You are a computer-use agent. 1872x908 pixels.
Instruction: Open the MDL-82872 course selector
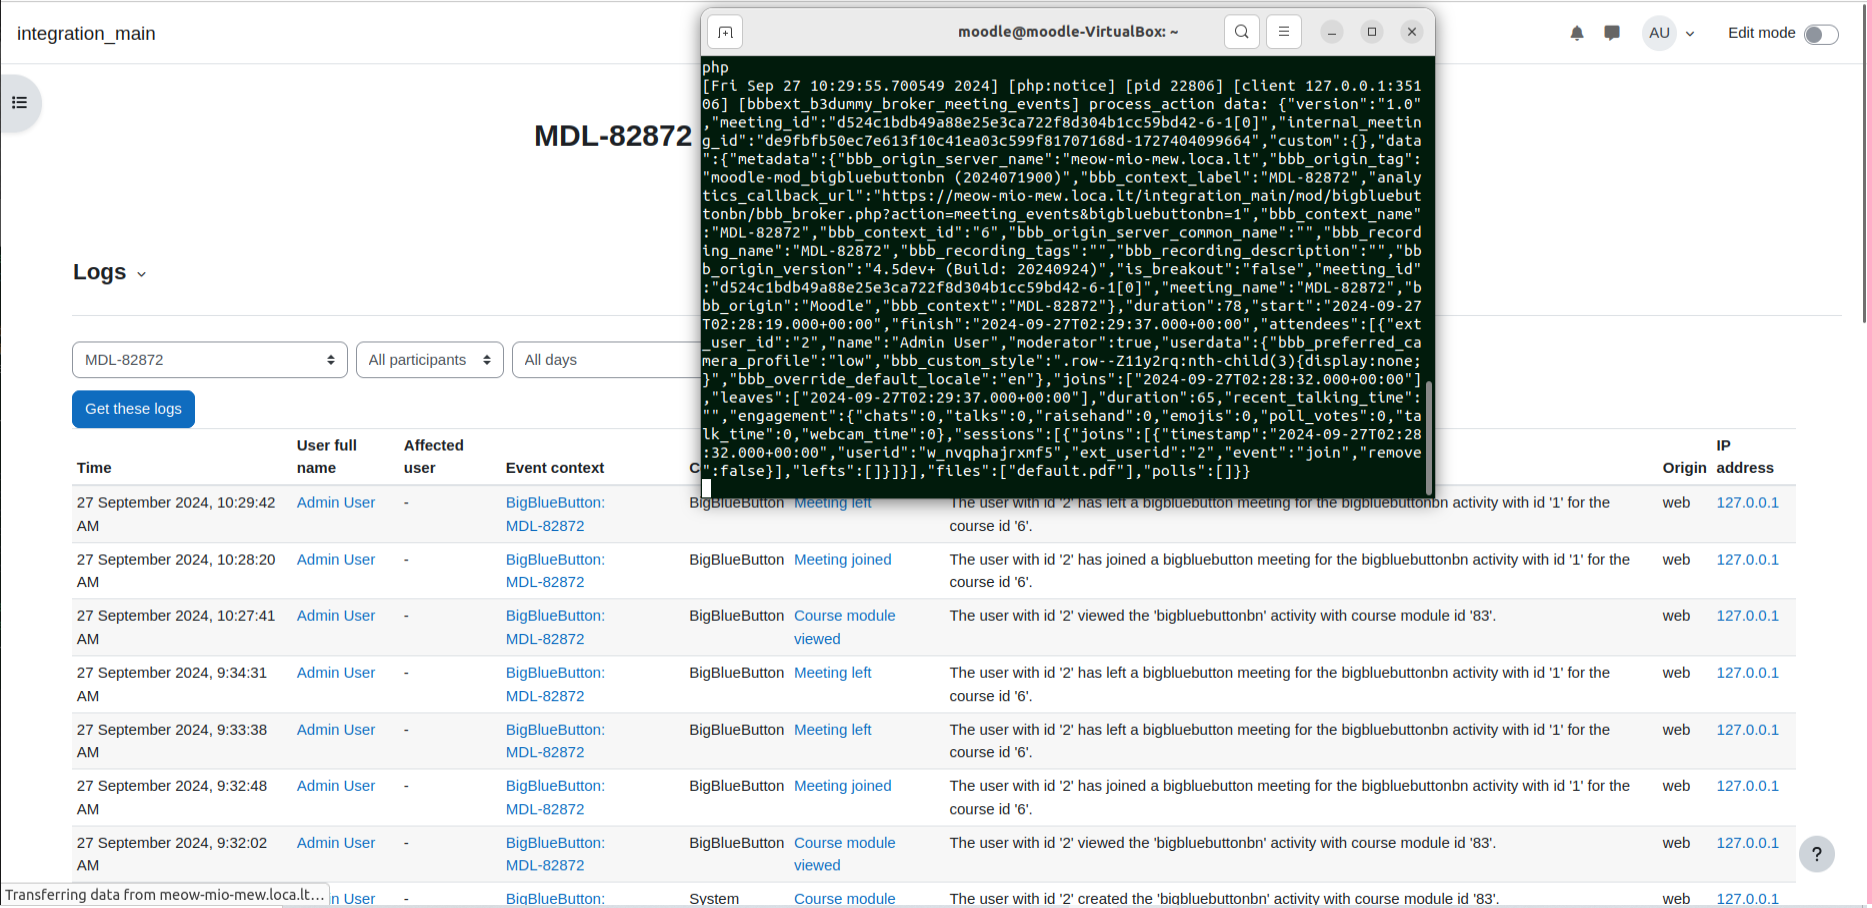[210, 360]
